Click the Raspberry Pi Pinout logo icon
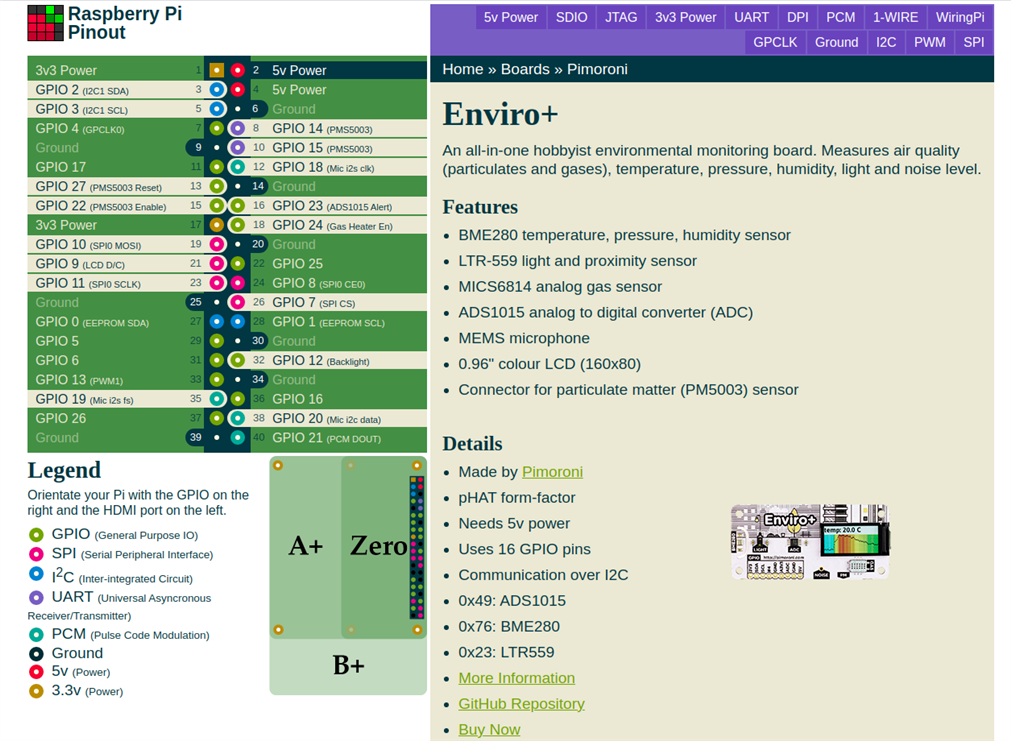The height and width of the screenshot is (741, 1011). tap(45, 23)
